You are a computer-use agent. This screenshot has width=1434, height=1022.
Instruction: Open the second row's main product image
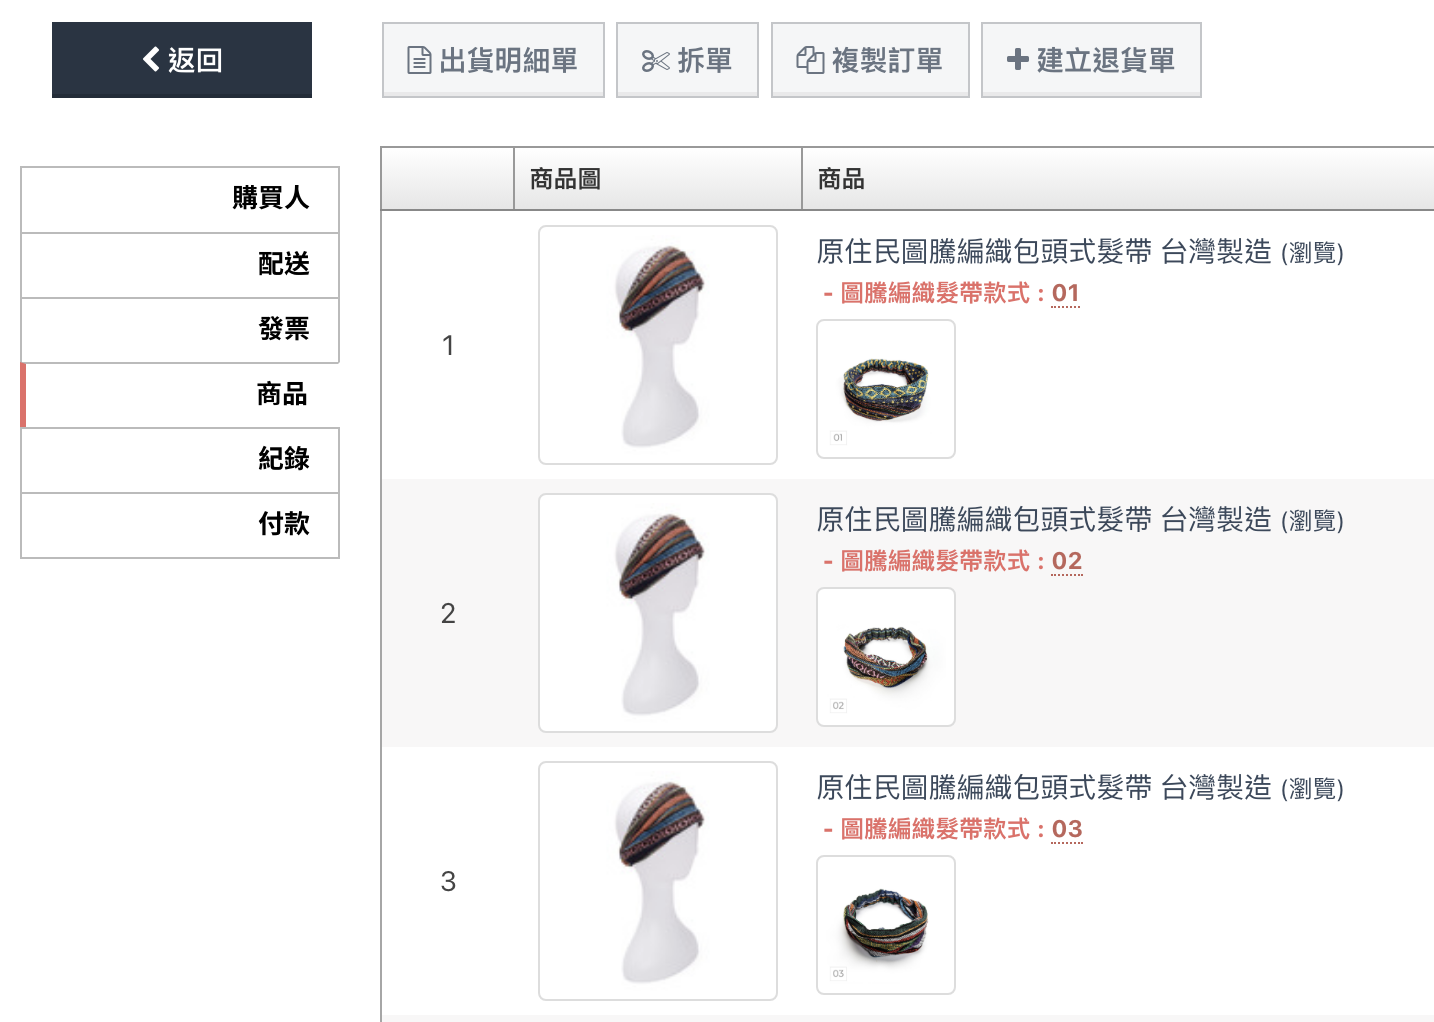[658, 613]
